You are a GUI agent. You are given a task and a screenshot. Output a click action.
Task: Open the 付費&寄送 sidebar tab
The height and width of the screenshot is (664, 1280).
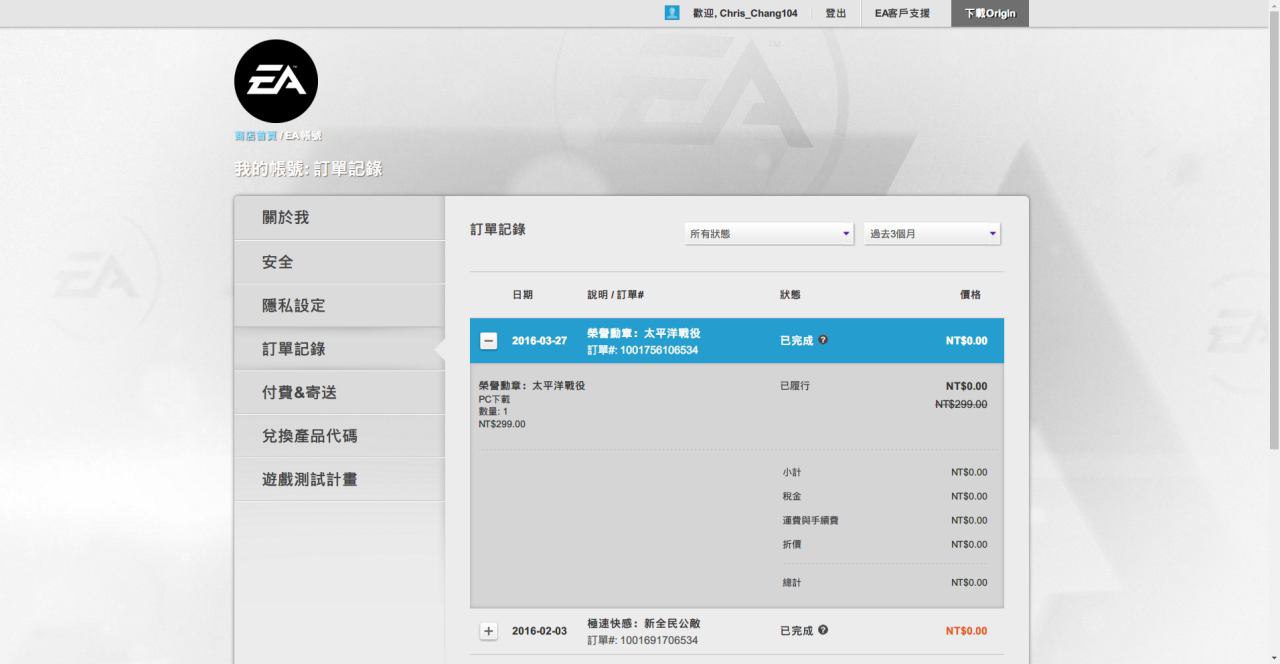(x=339, y=392)
